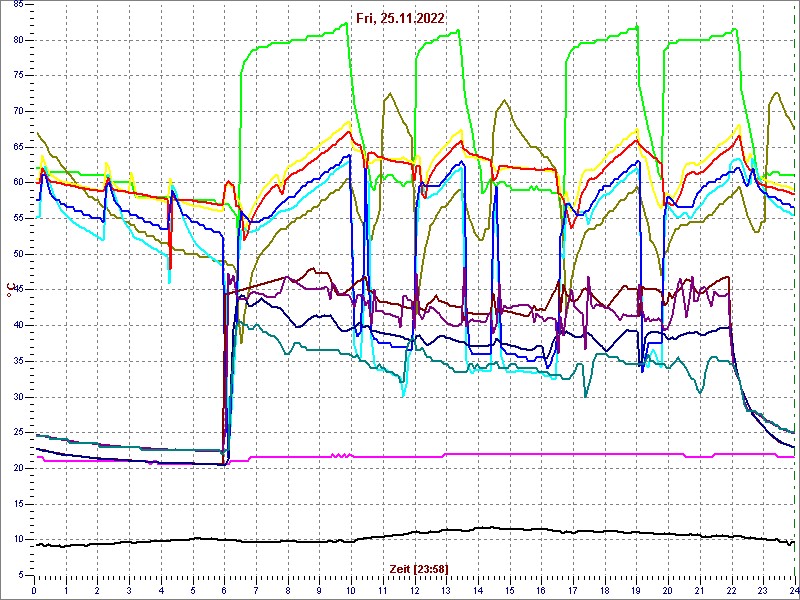
Task: Click the 60 value on the temperature axis
Action: pos(17,183)
